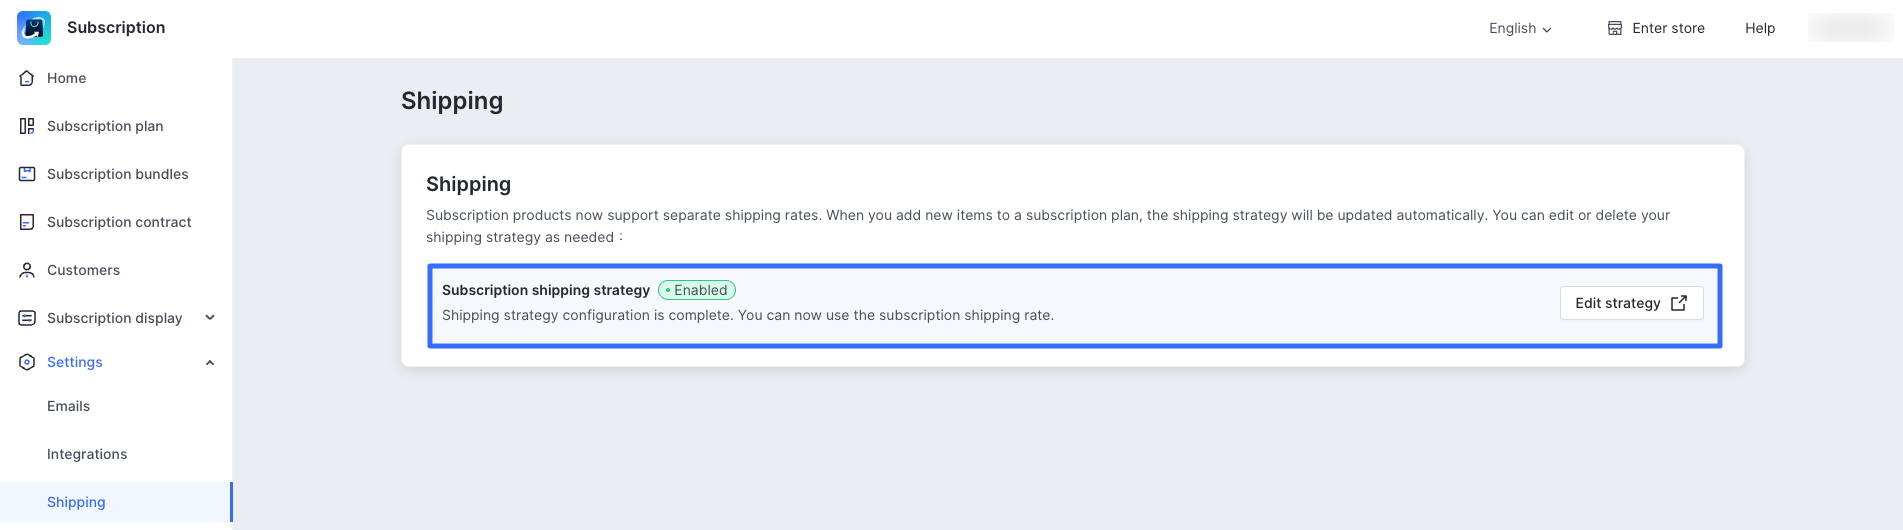Click the Customers person icon
1903x530 pixels.
27,270
